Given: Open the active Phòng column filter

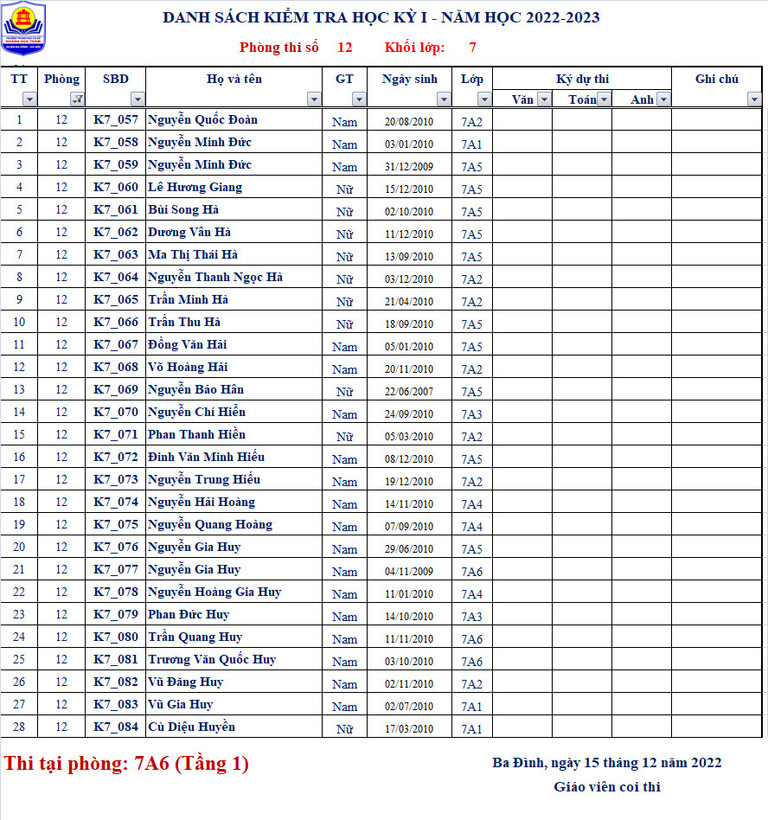Looking at the screenshot, I should tap(77, 99).
